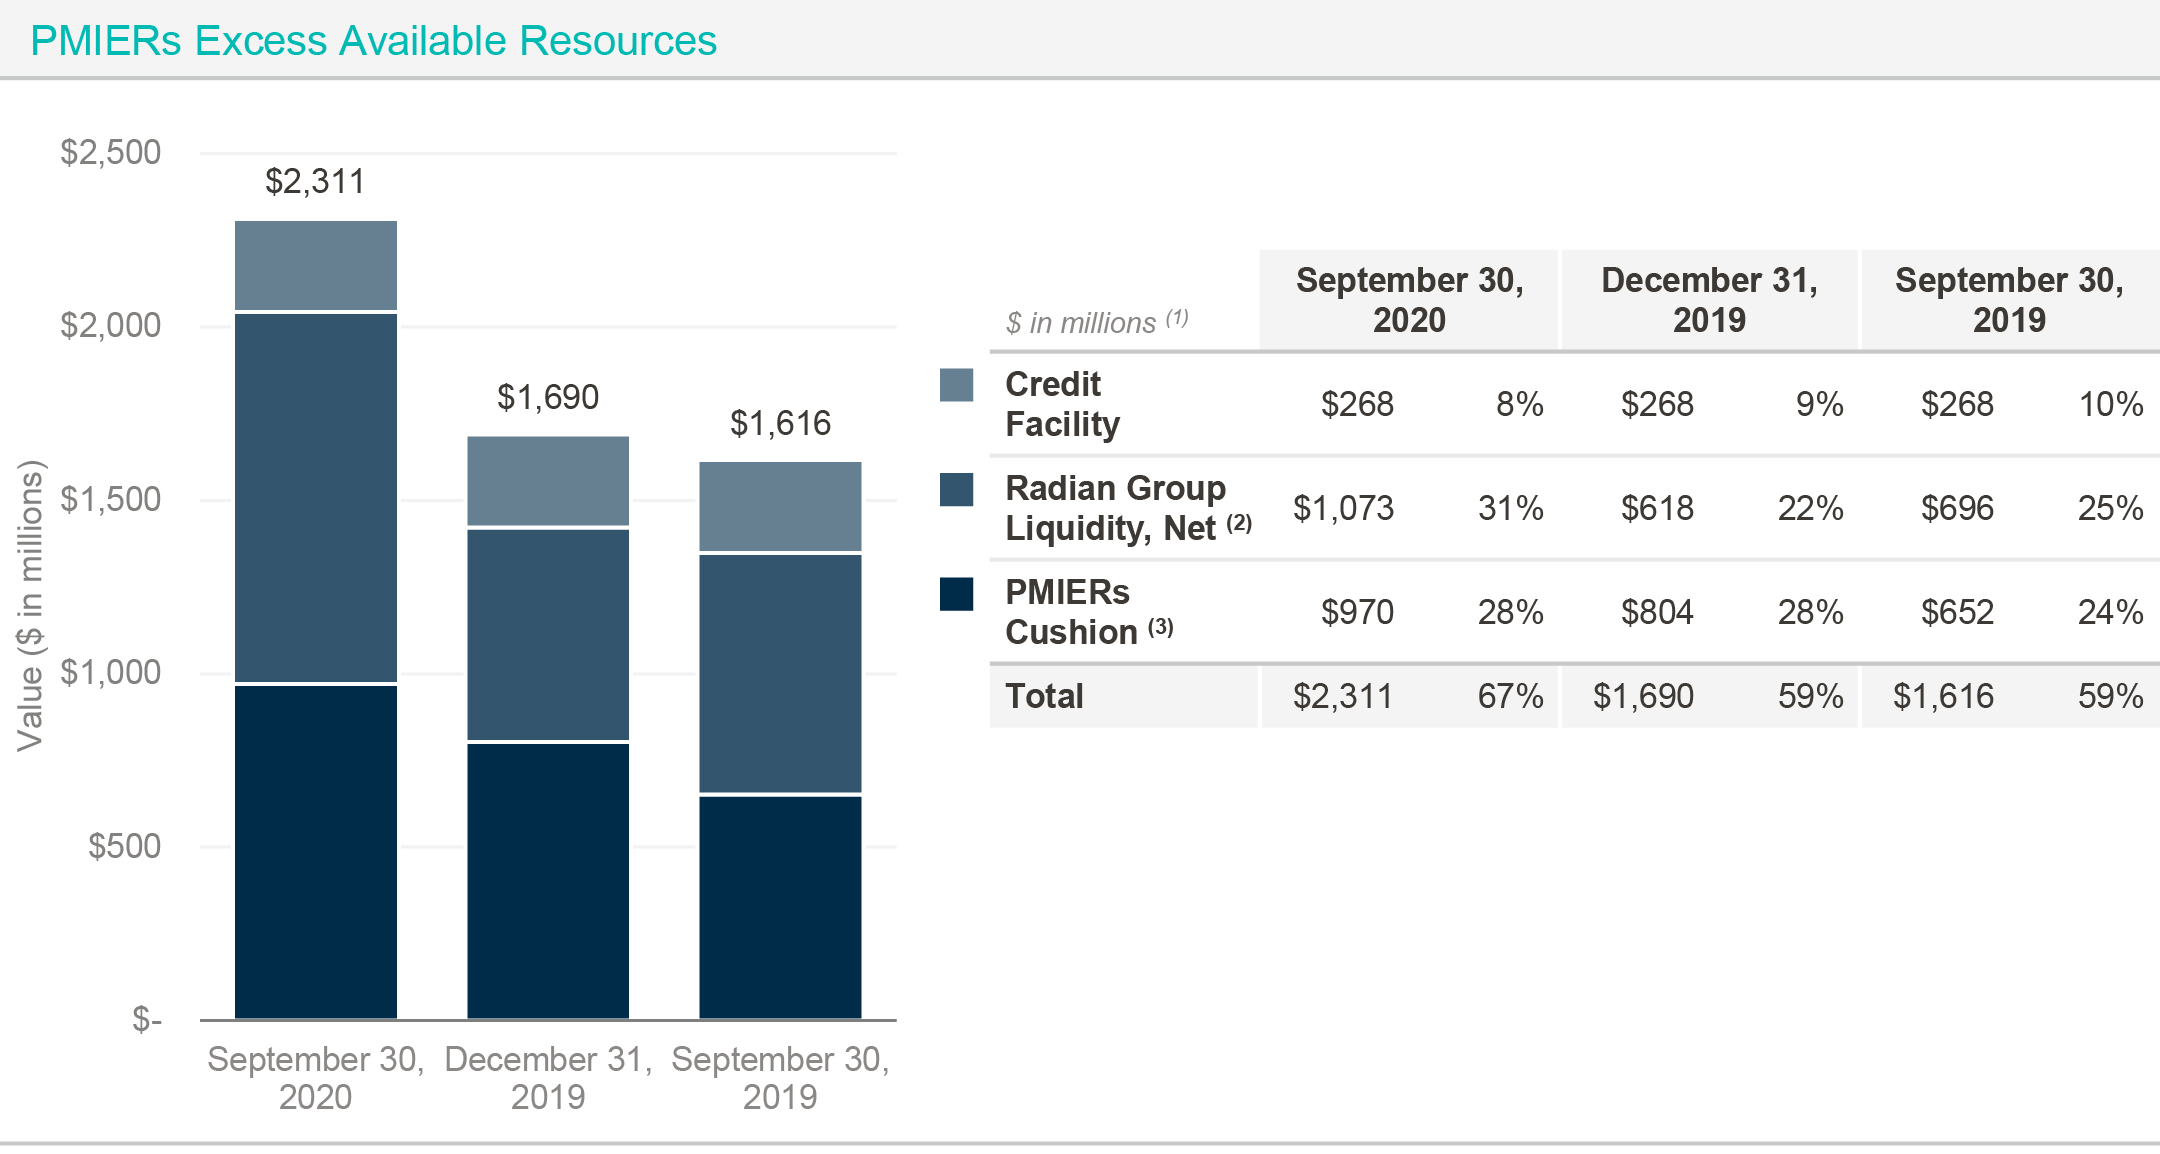This screenshot has height=1154, width=2160.
Task: Click Radian Group Liquidity segment of December 2019 bar
Action: coord(548,634)
